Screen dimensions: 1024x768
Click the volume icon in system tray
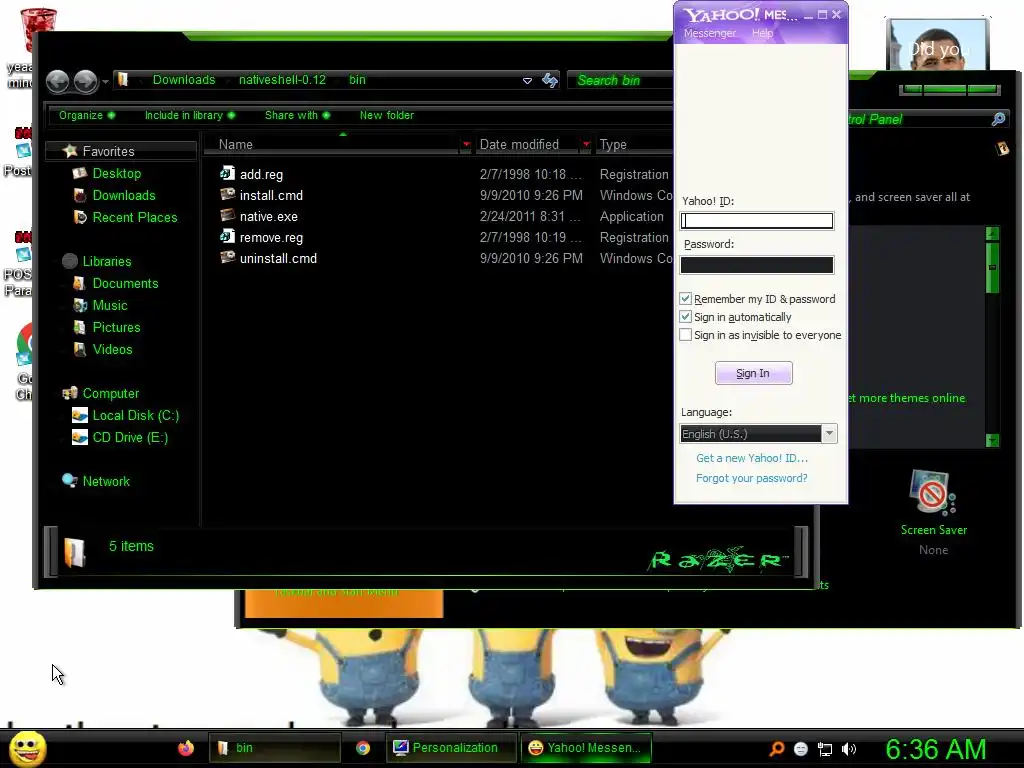(849, 749)
